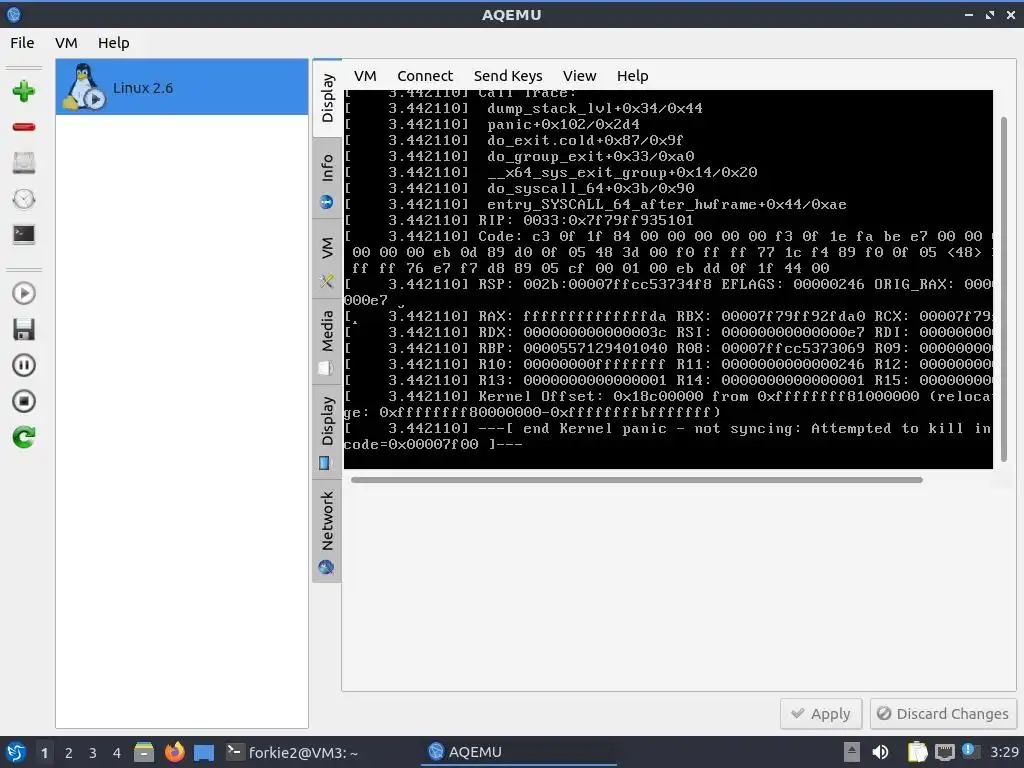Image resolution: width=1024 pixels, height=768 pixels.
Task: Switch to the Media tab
Action: [x=327, y=342]
